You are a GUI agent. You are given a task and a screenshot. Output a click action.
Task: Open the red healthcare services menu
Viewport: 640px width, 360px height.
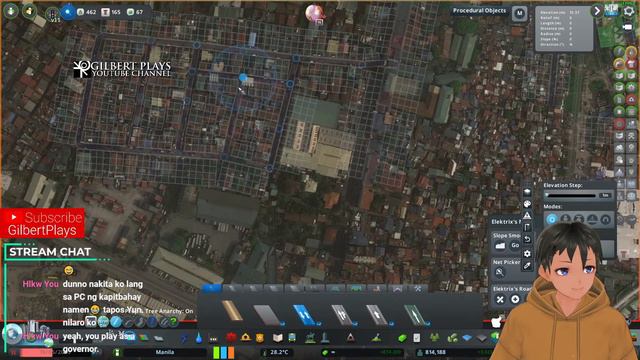point(231,338)
